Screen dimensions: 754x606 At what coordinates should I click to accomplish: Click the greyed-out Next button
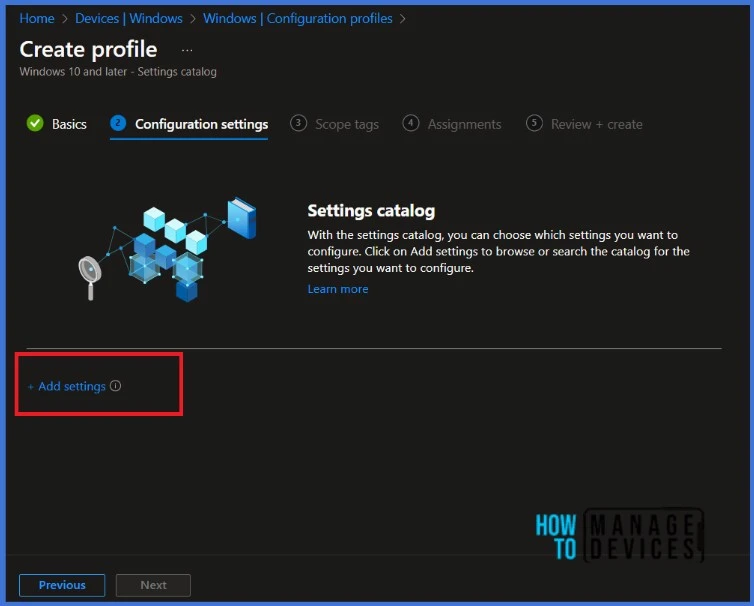pyautogui.click(x=153, y=585)
